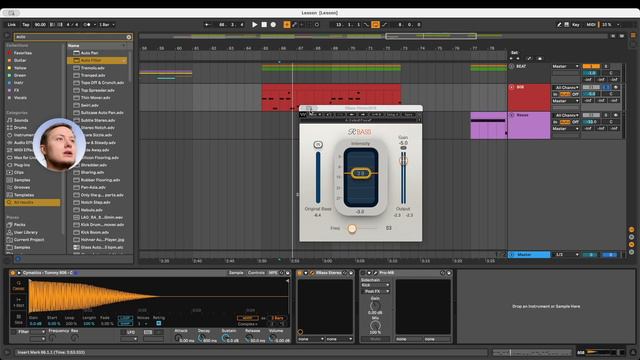
Task: Toggle the IN button above Original Bass
Action: point(318,144)
